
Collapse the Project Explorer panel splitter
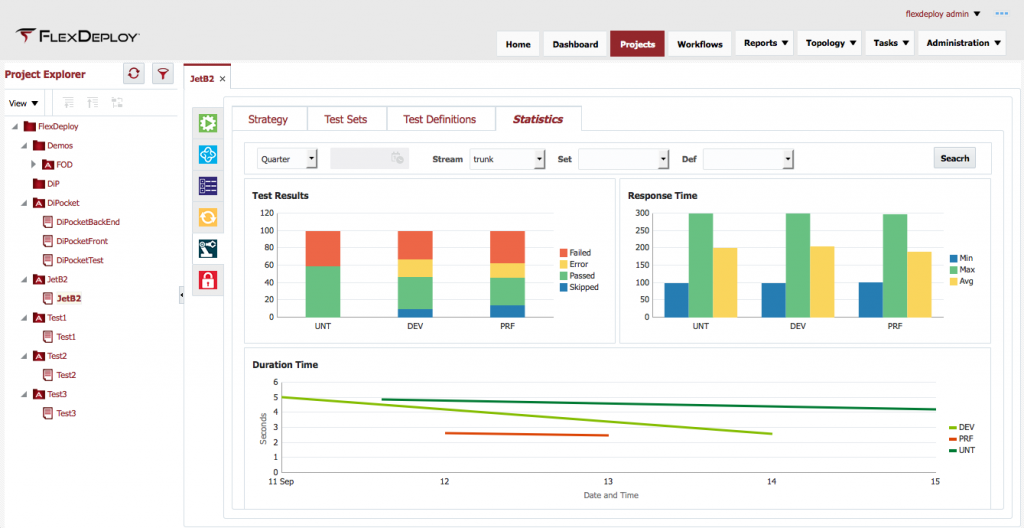(x=182, y=296)
